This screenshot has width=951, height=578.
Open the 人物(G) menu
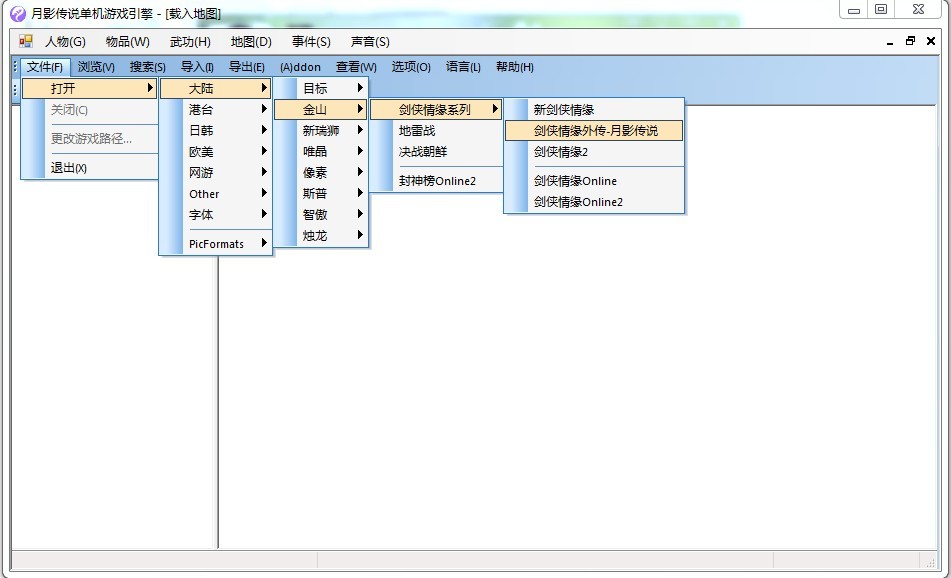(65, 41)
